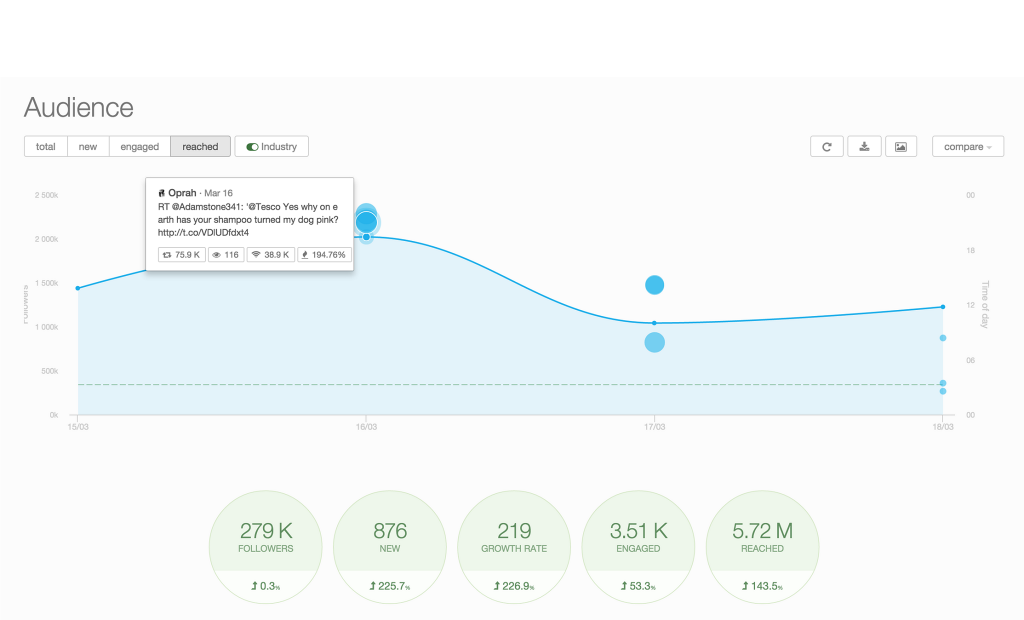
Task: Click the 194.76% engagement badge in tooltip
Action: pyautogui.click(x=324, y=255)
